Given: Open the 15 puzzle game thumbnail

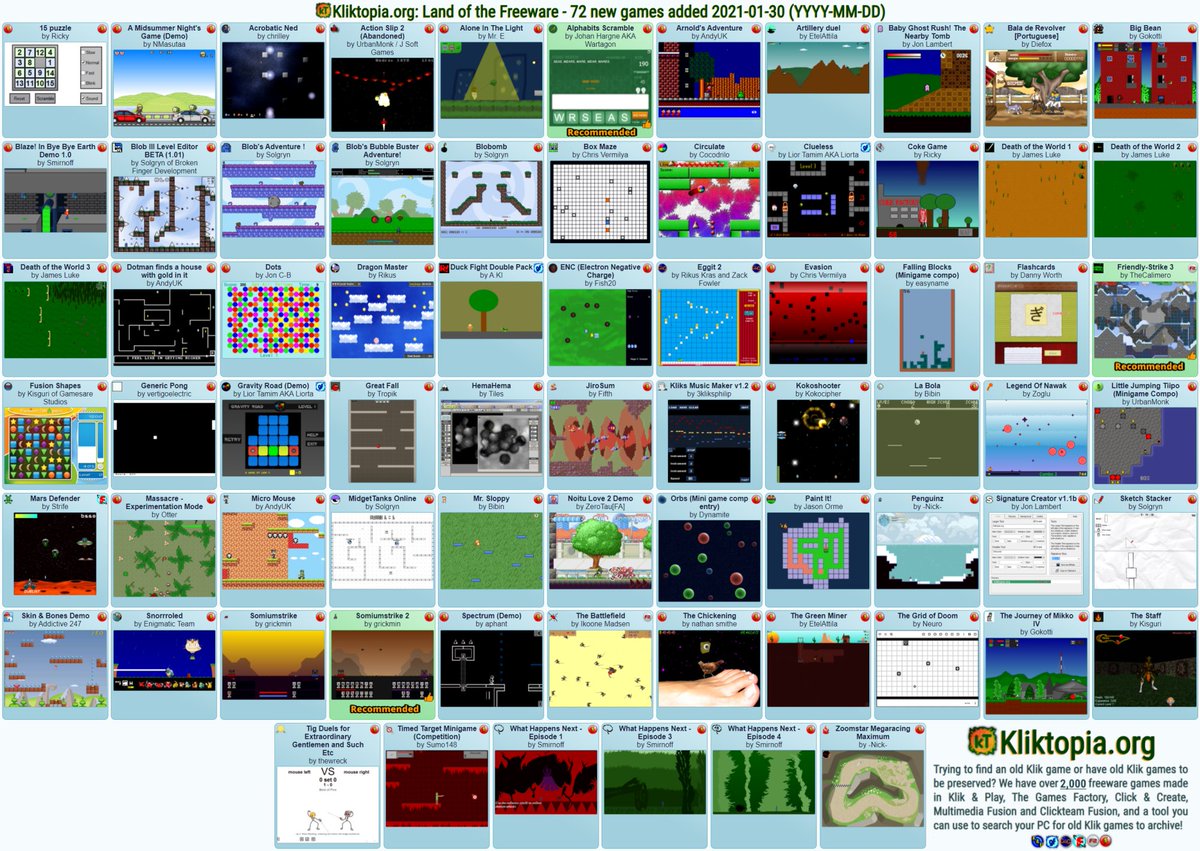Looking at the screenshot, I should coord(55,75).
